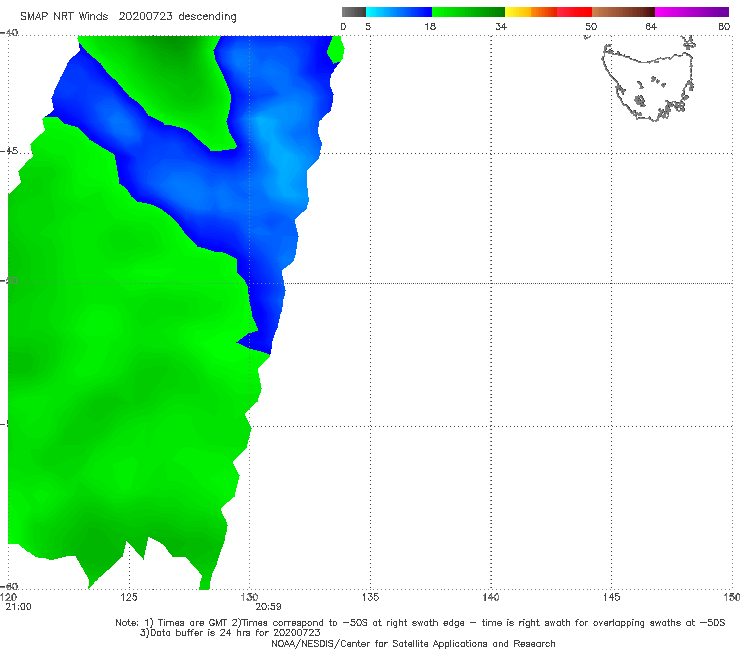Click the brown 50-64 colorbar segment
The image size is (740, 650).
click(x=623, y=12)
